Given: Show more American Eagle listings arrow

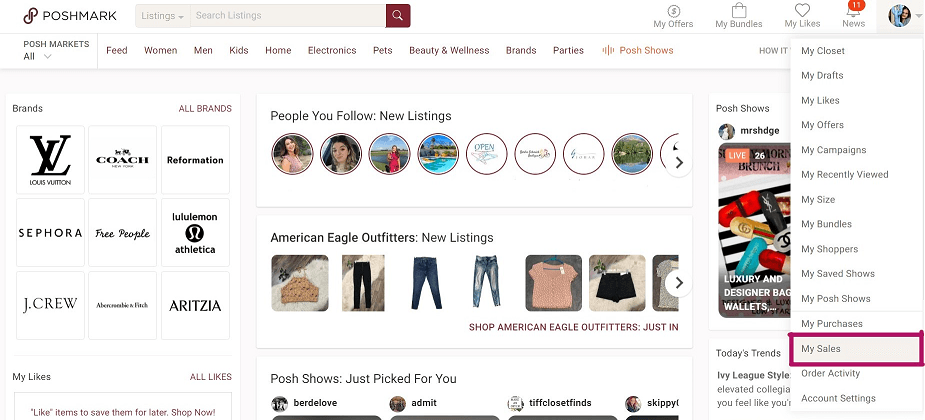Looking at the screenshot, I should pos(679,283).
